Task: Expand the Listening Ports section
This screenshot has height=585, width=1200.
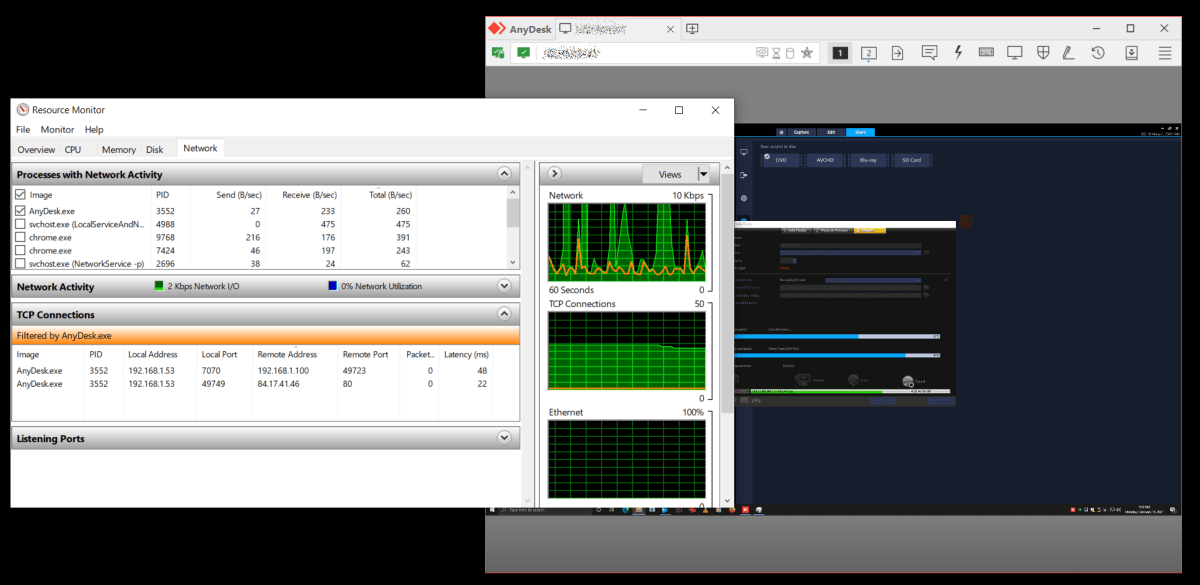Action: pyautogui.click(x=504, y=438)
